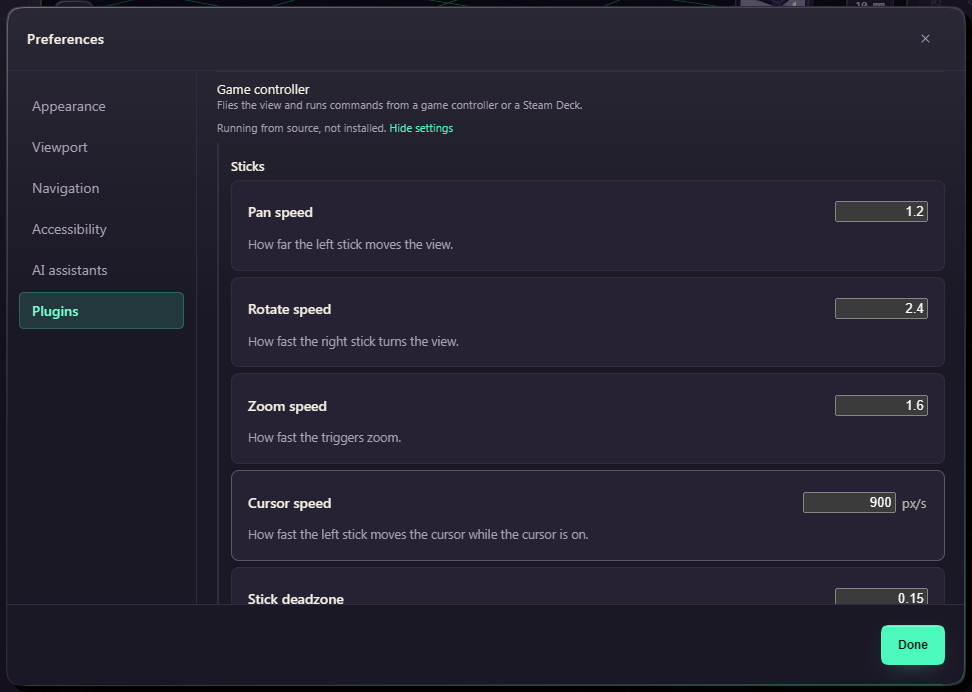972x692 pixels.
Task: Select the Plugins section
Action: click(x=101, y=311)
